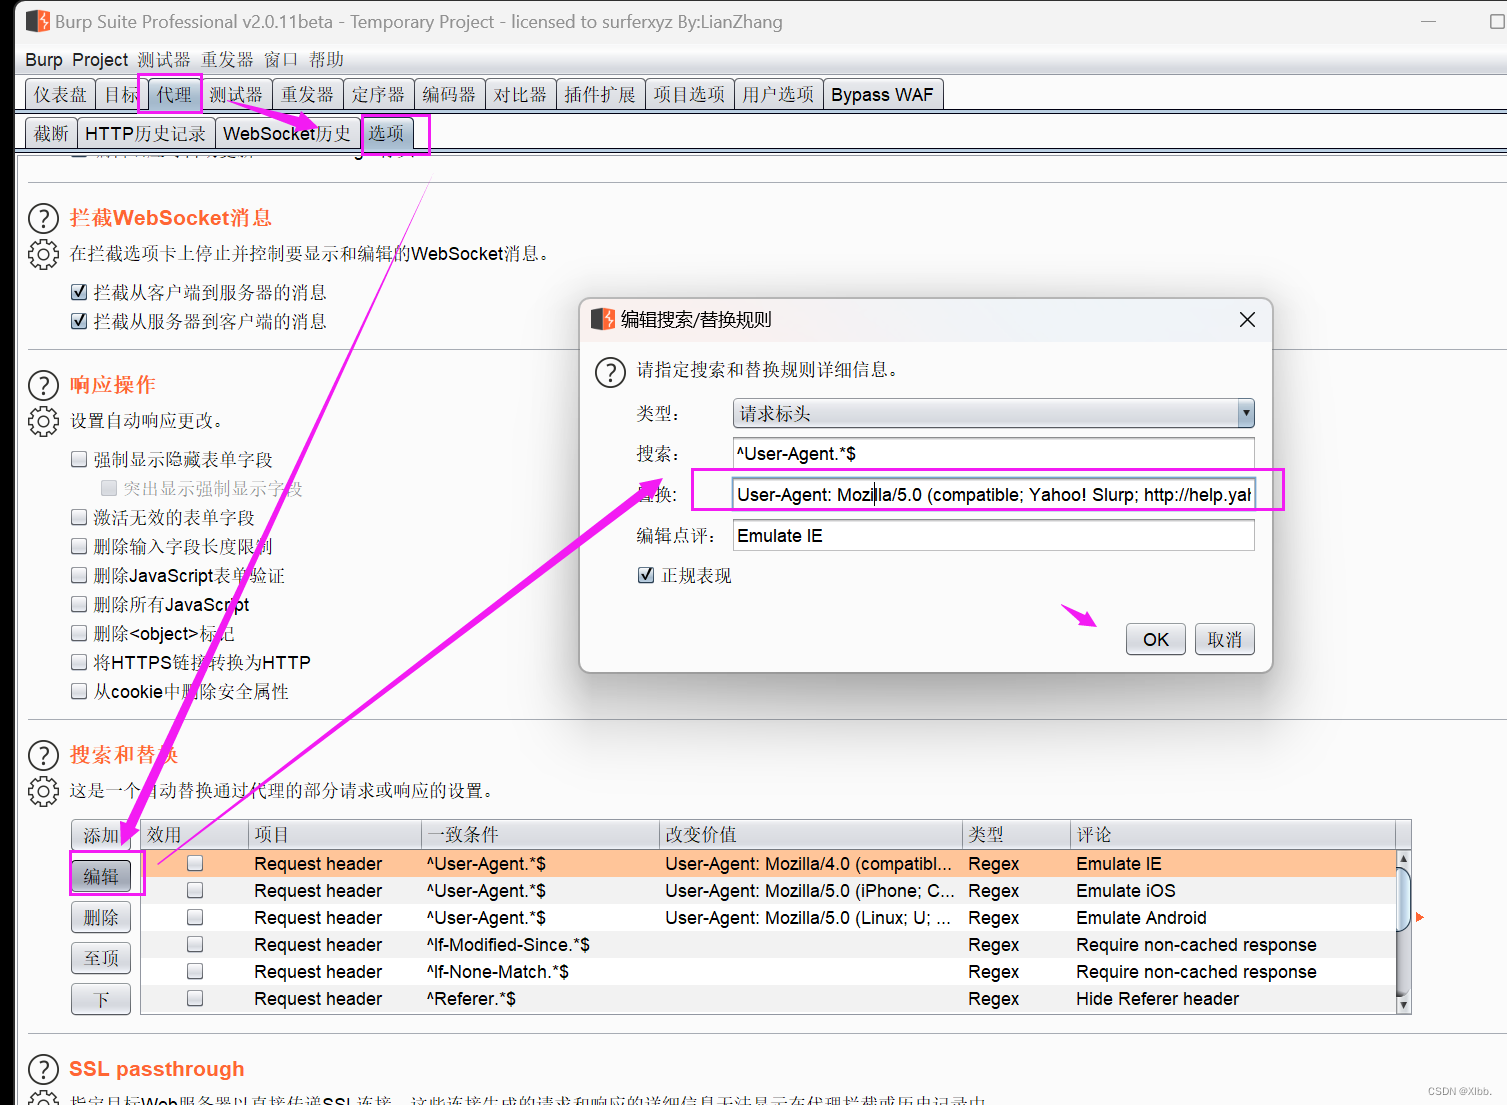This screenshot has height=1105, width=1507.
Task: Enable 将HTTPS链接转换为HTTP
Action: tap(79, 662)
